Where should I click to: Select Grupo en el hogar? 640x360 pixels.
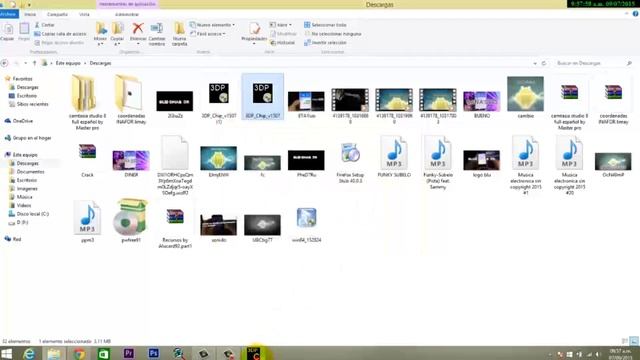32,138
